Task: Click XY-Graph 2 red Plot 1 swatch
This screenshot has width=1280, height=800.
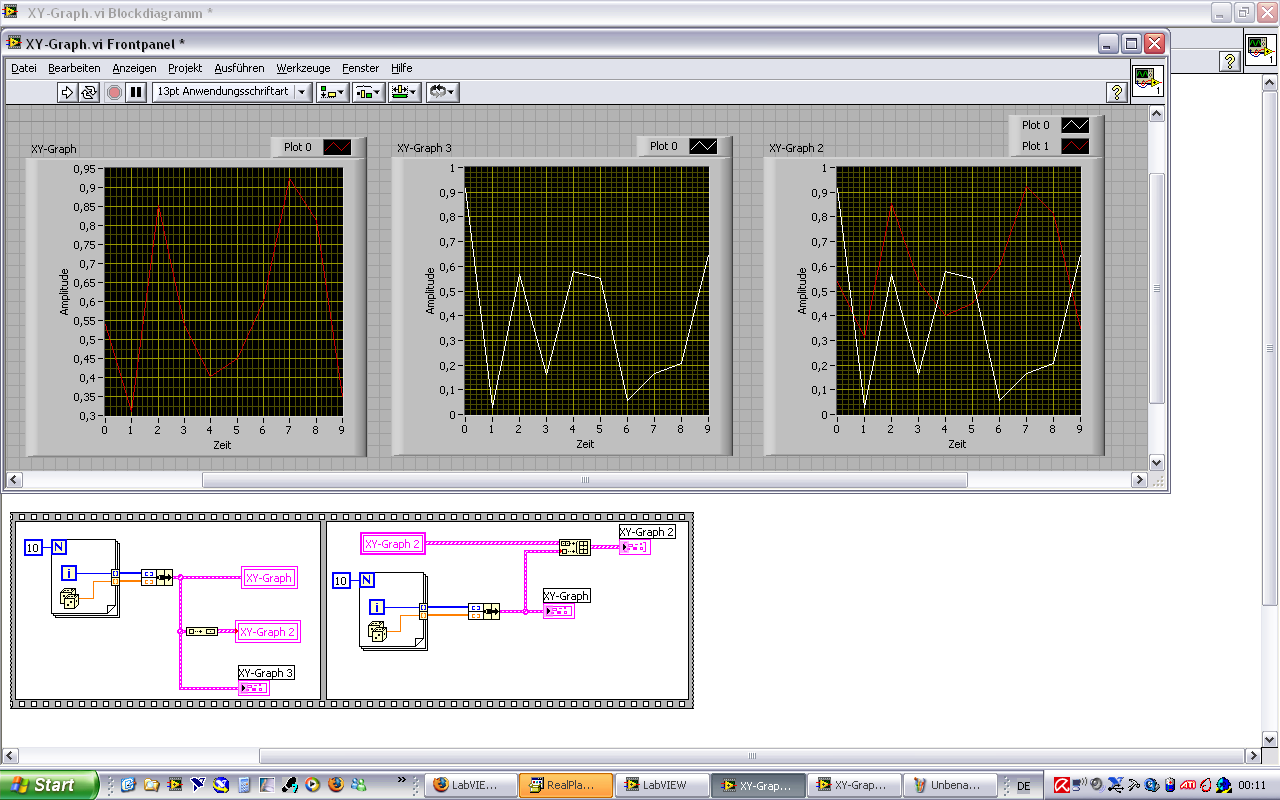Action: [x=1075, y=146]
